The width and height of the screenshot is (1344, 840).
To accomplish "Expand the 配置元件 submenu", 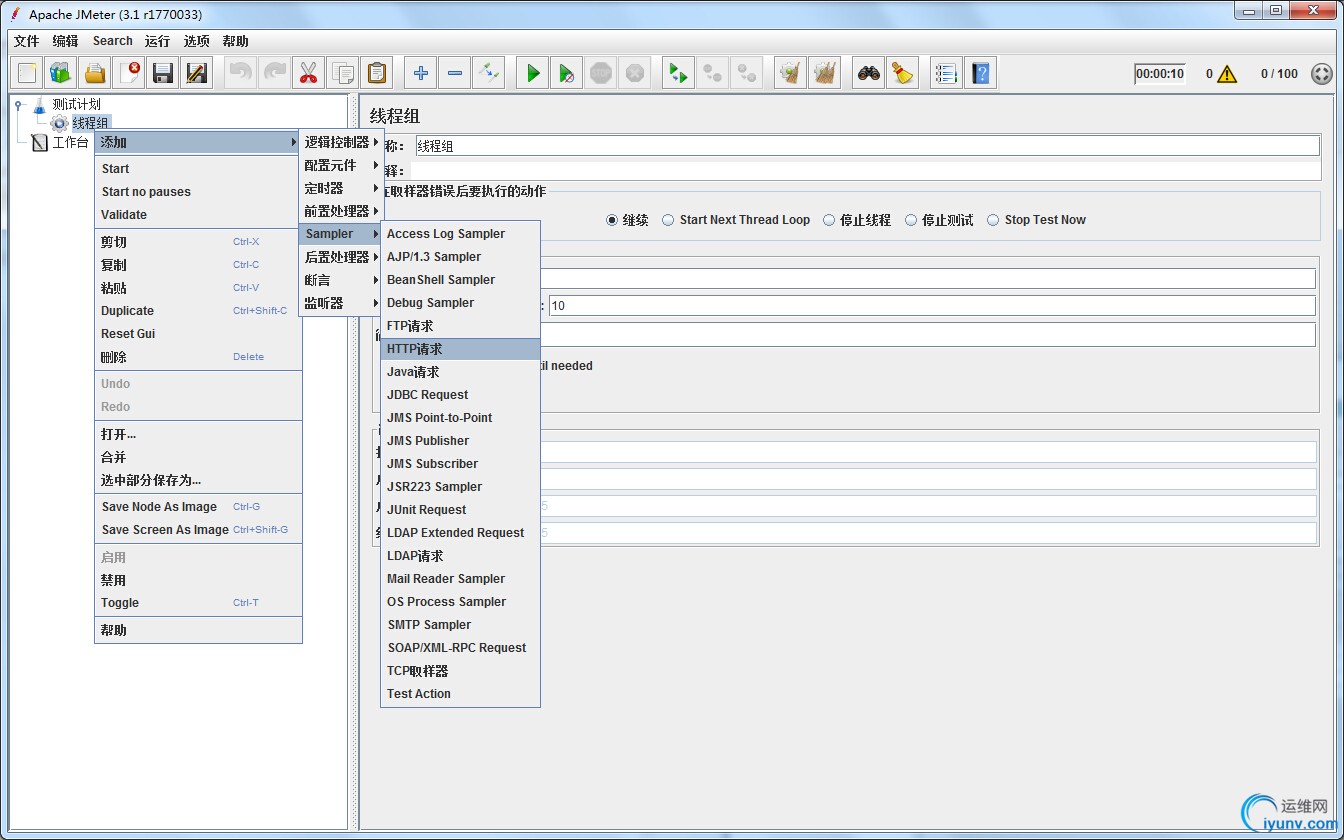I will (x=341, y=165).
